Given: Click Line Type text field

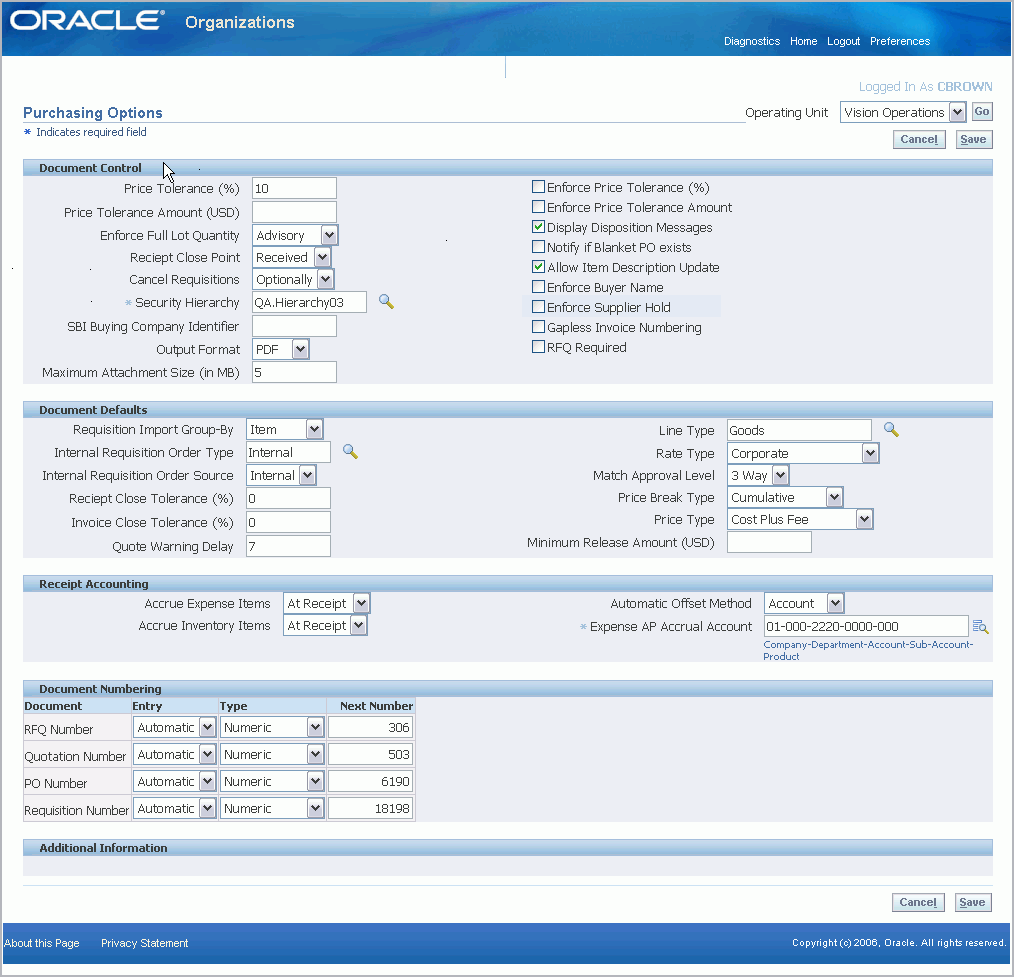Looking at the screenshot, I should tap(799, 431).
